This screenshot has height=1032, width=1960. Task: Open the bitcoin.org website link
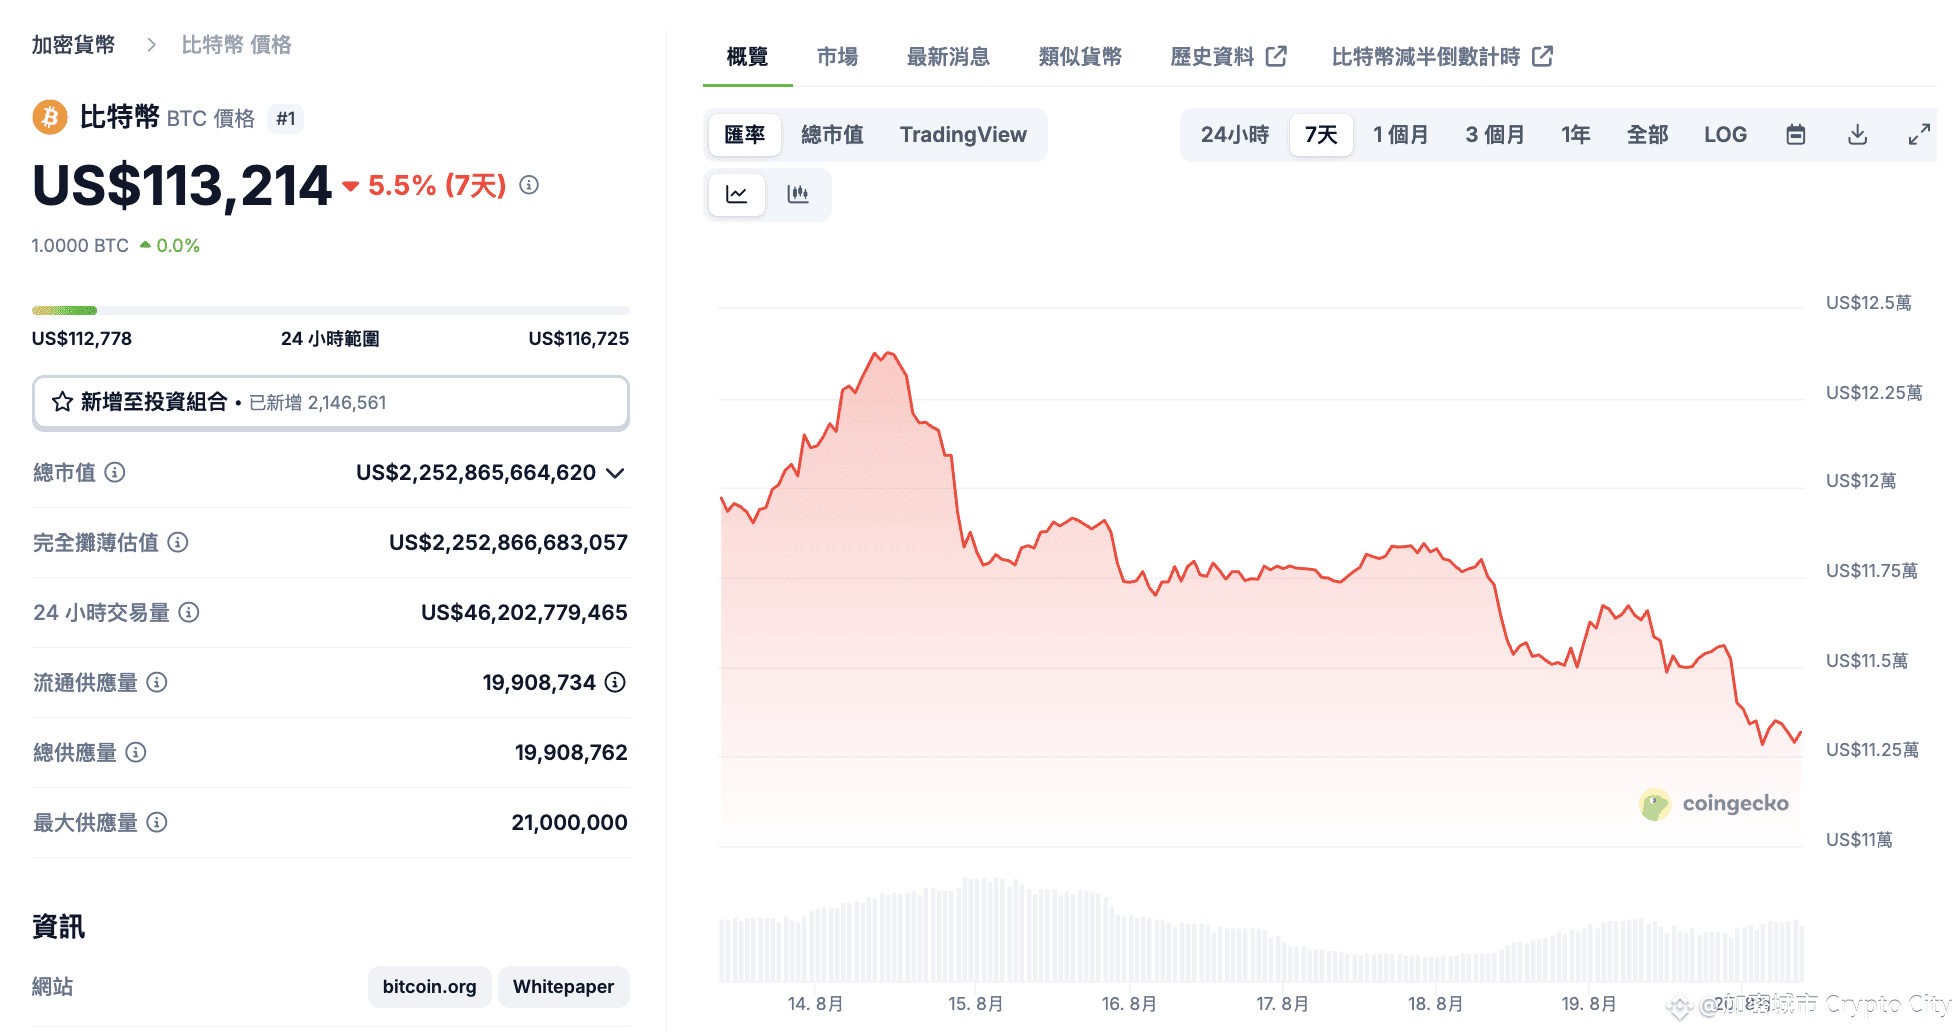pyautogui.click(x=429, y=987)
